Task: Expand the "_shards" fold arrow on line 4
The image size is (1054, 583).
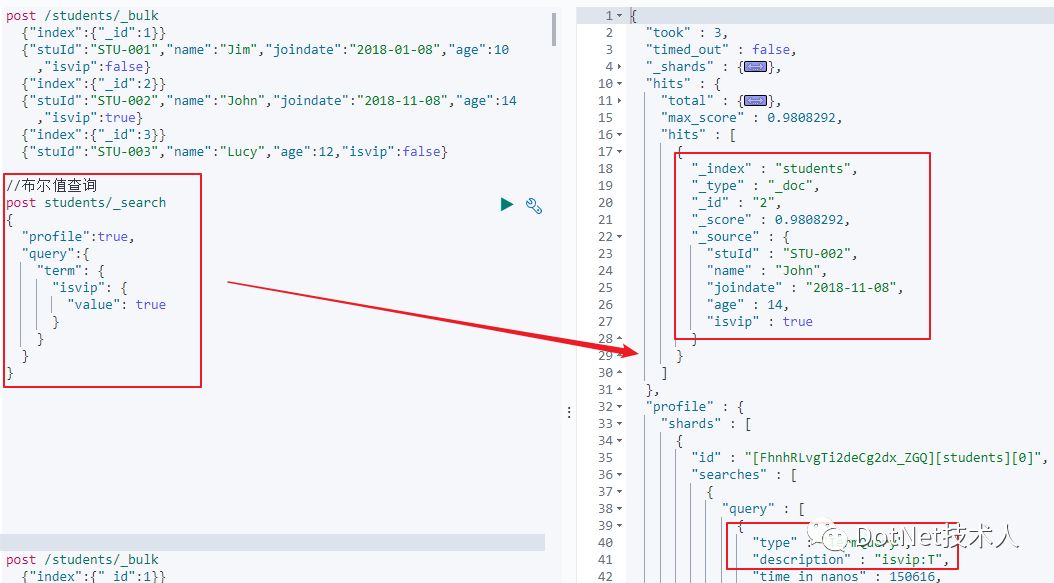Action: [620, 67]
